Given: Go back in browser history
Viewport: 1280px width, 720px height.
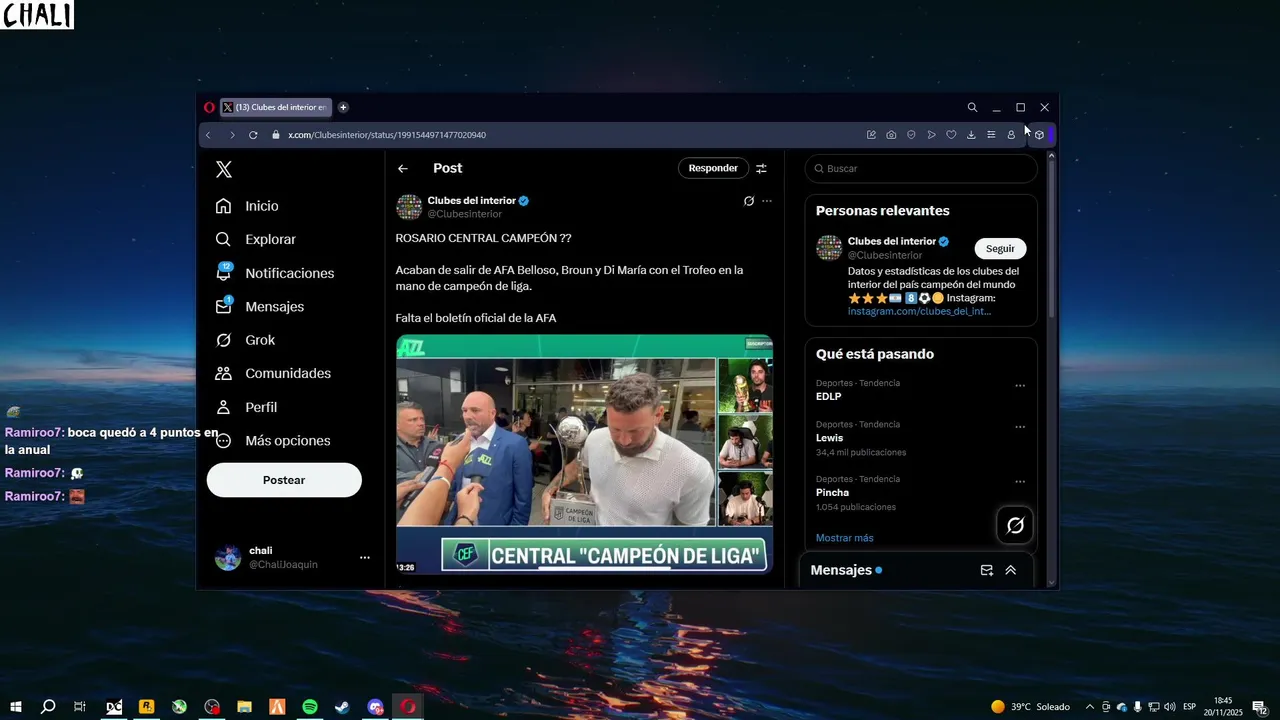Looking at the screenshot, I should point(208,135).
